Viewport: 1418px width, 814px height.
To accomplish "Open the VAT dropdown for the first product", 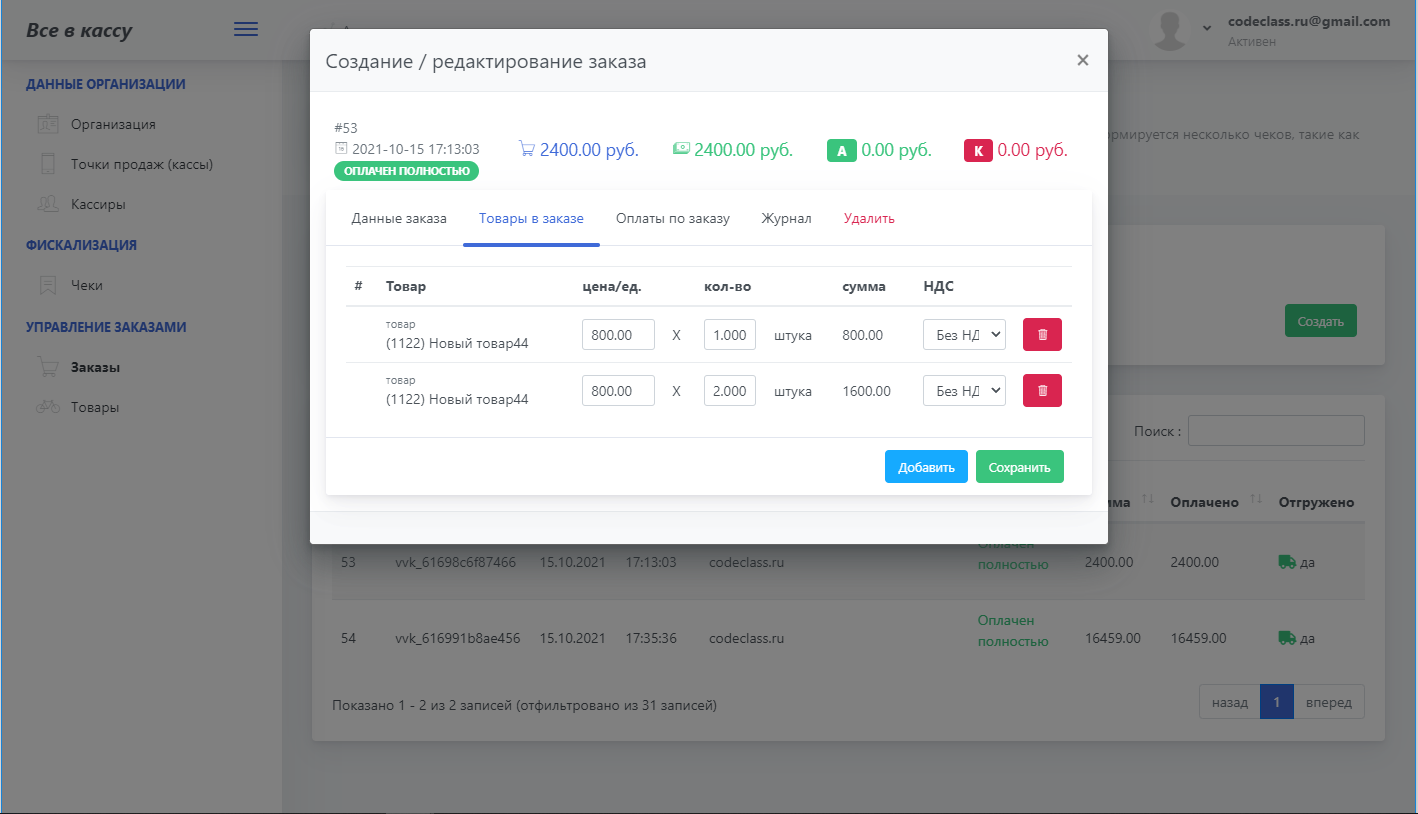I will pos(964,335).
